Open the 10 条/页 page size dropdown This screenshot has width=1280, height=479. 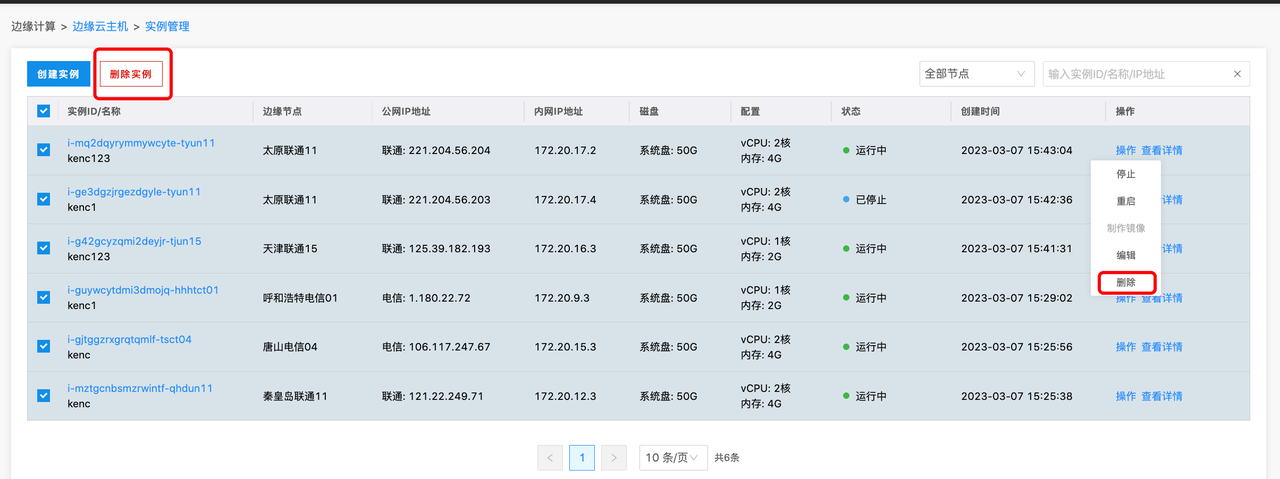click(673, 458)
